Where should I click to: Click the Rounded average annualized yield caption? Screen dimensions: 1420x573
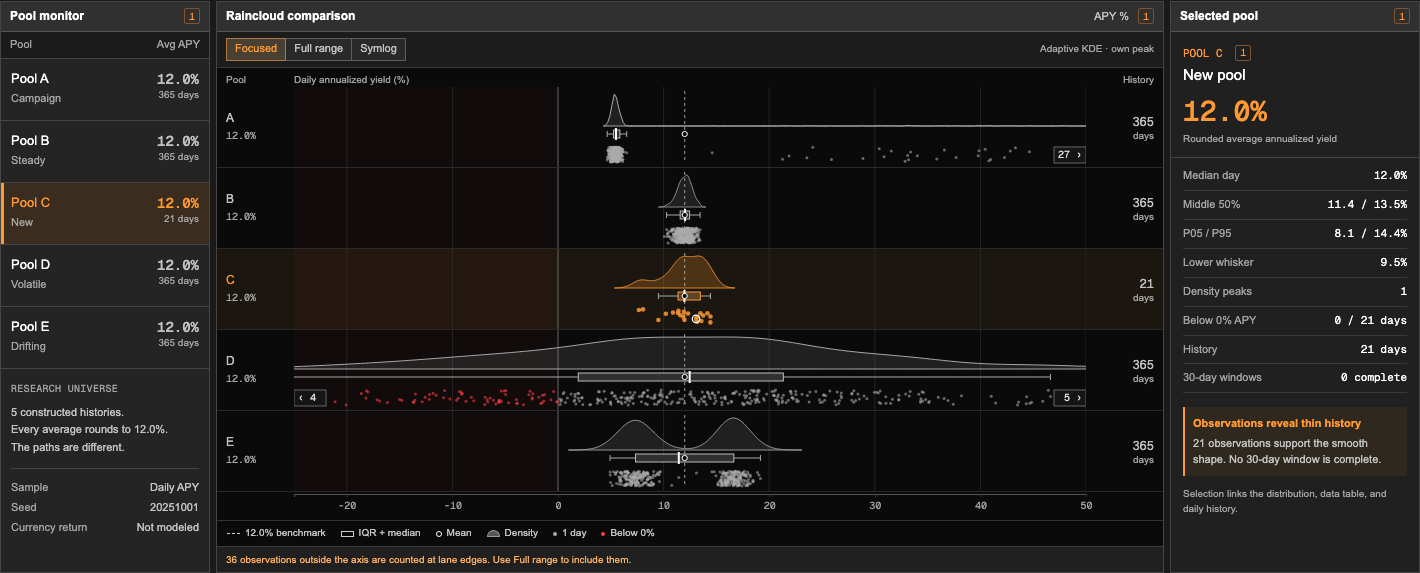(x=1260, y=139)
